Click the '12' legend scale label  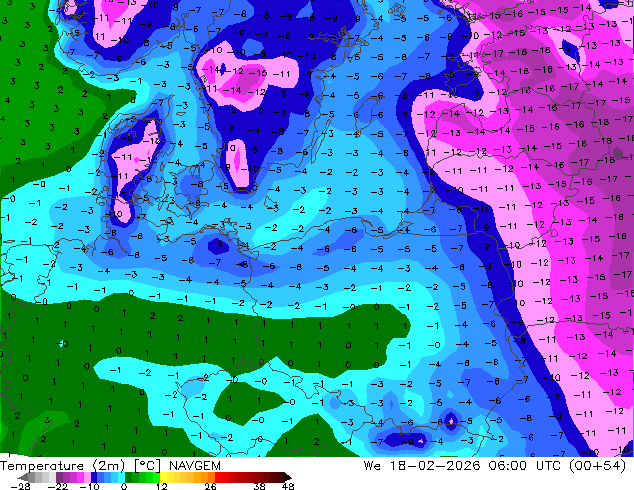tap(162, 486)
